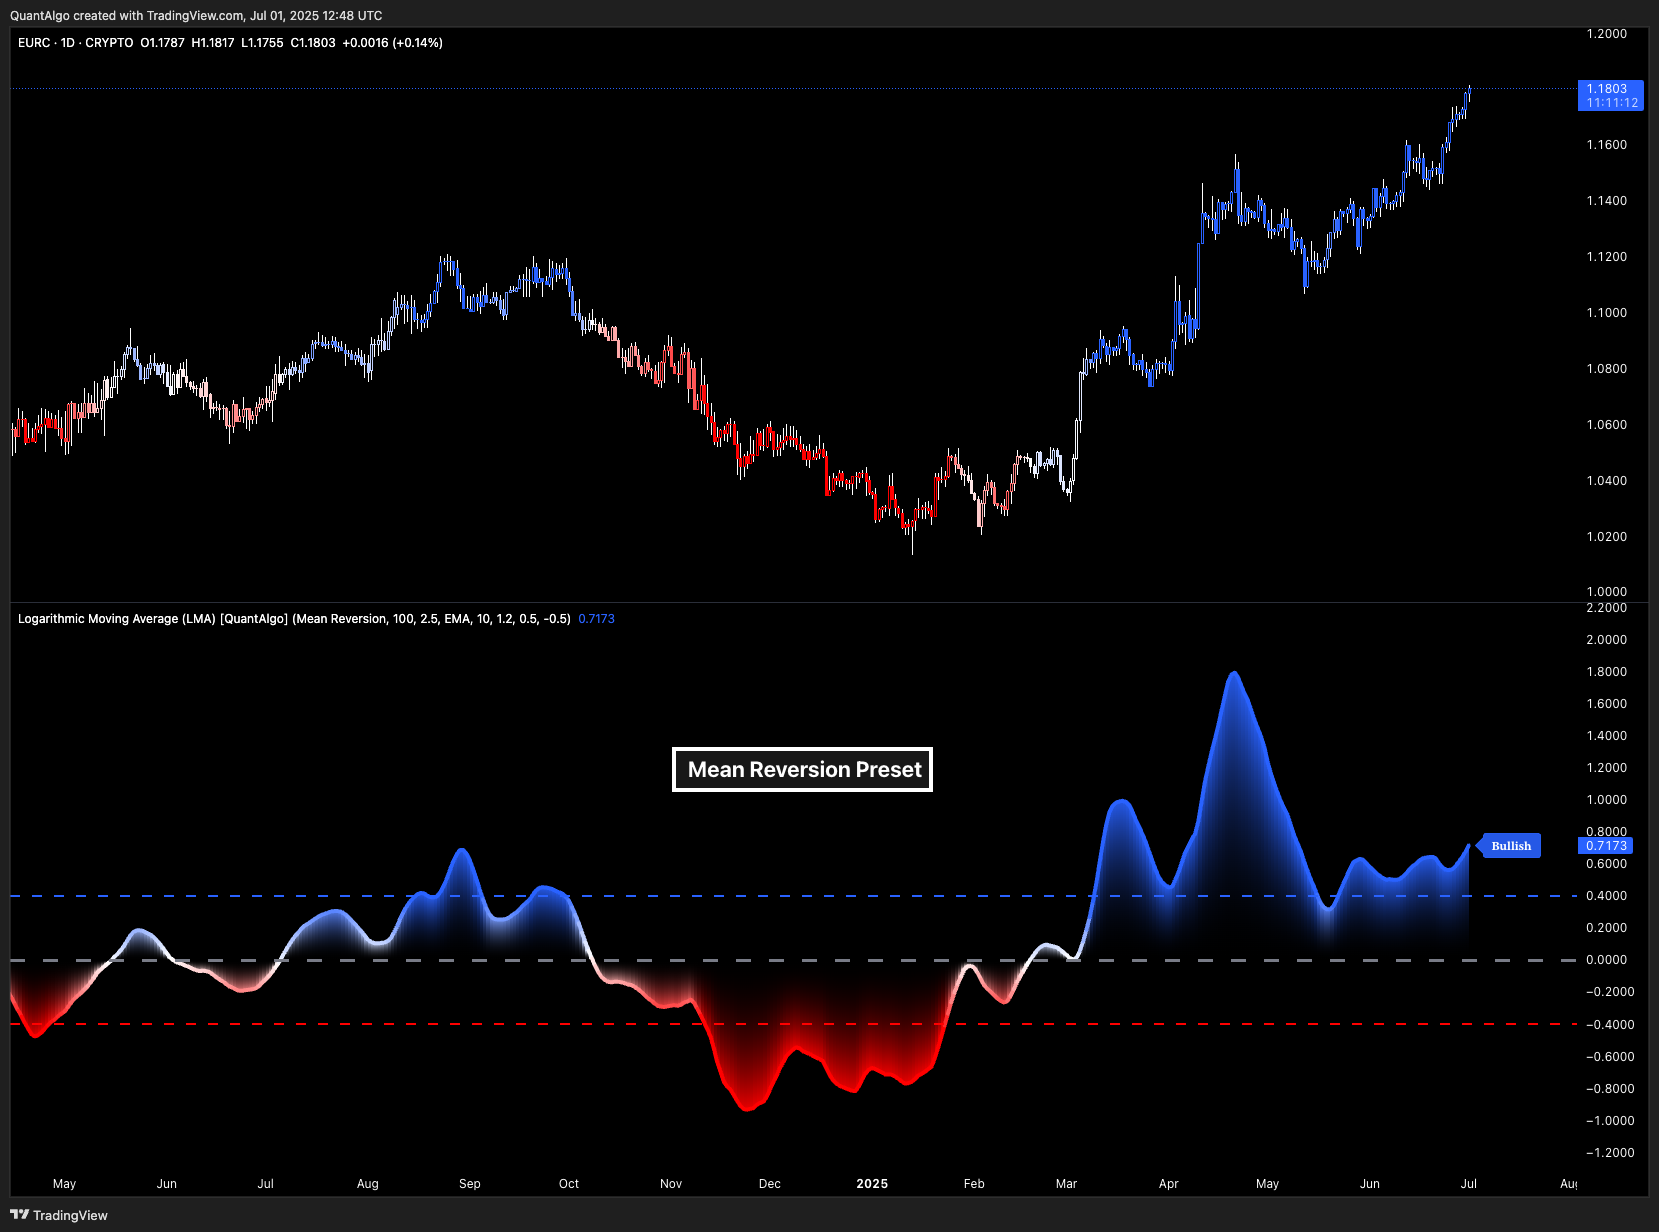Click the Mean Reversion Preset label box
The image size is (1659, 1232).
(803, 770)
